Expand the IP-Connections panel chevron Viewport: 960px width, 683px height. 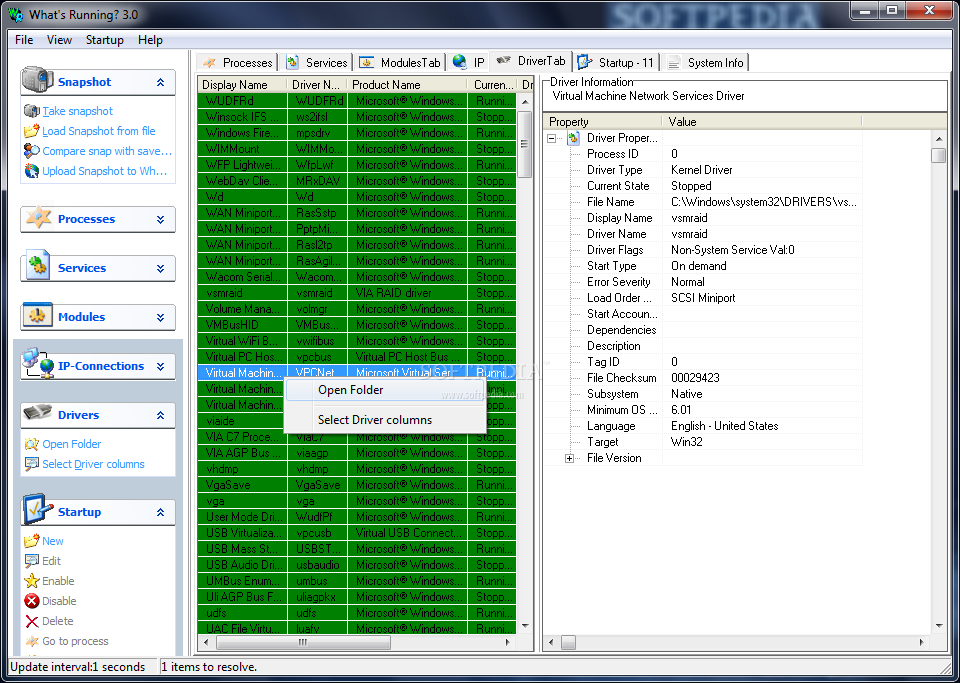(160, 366)
